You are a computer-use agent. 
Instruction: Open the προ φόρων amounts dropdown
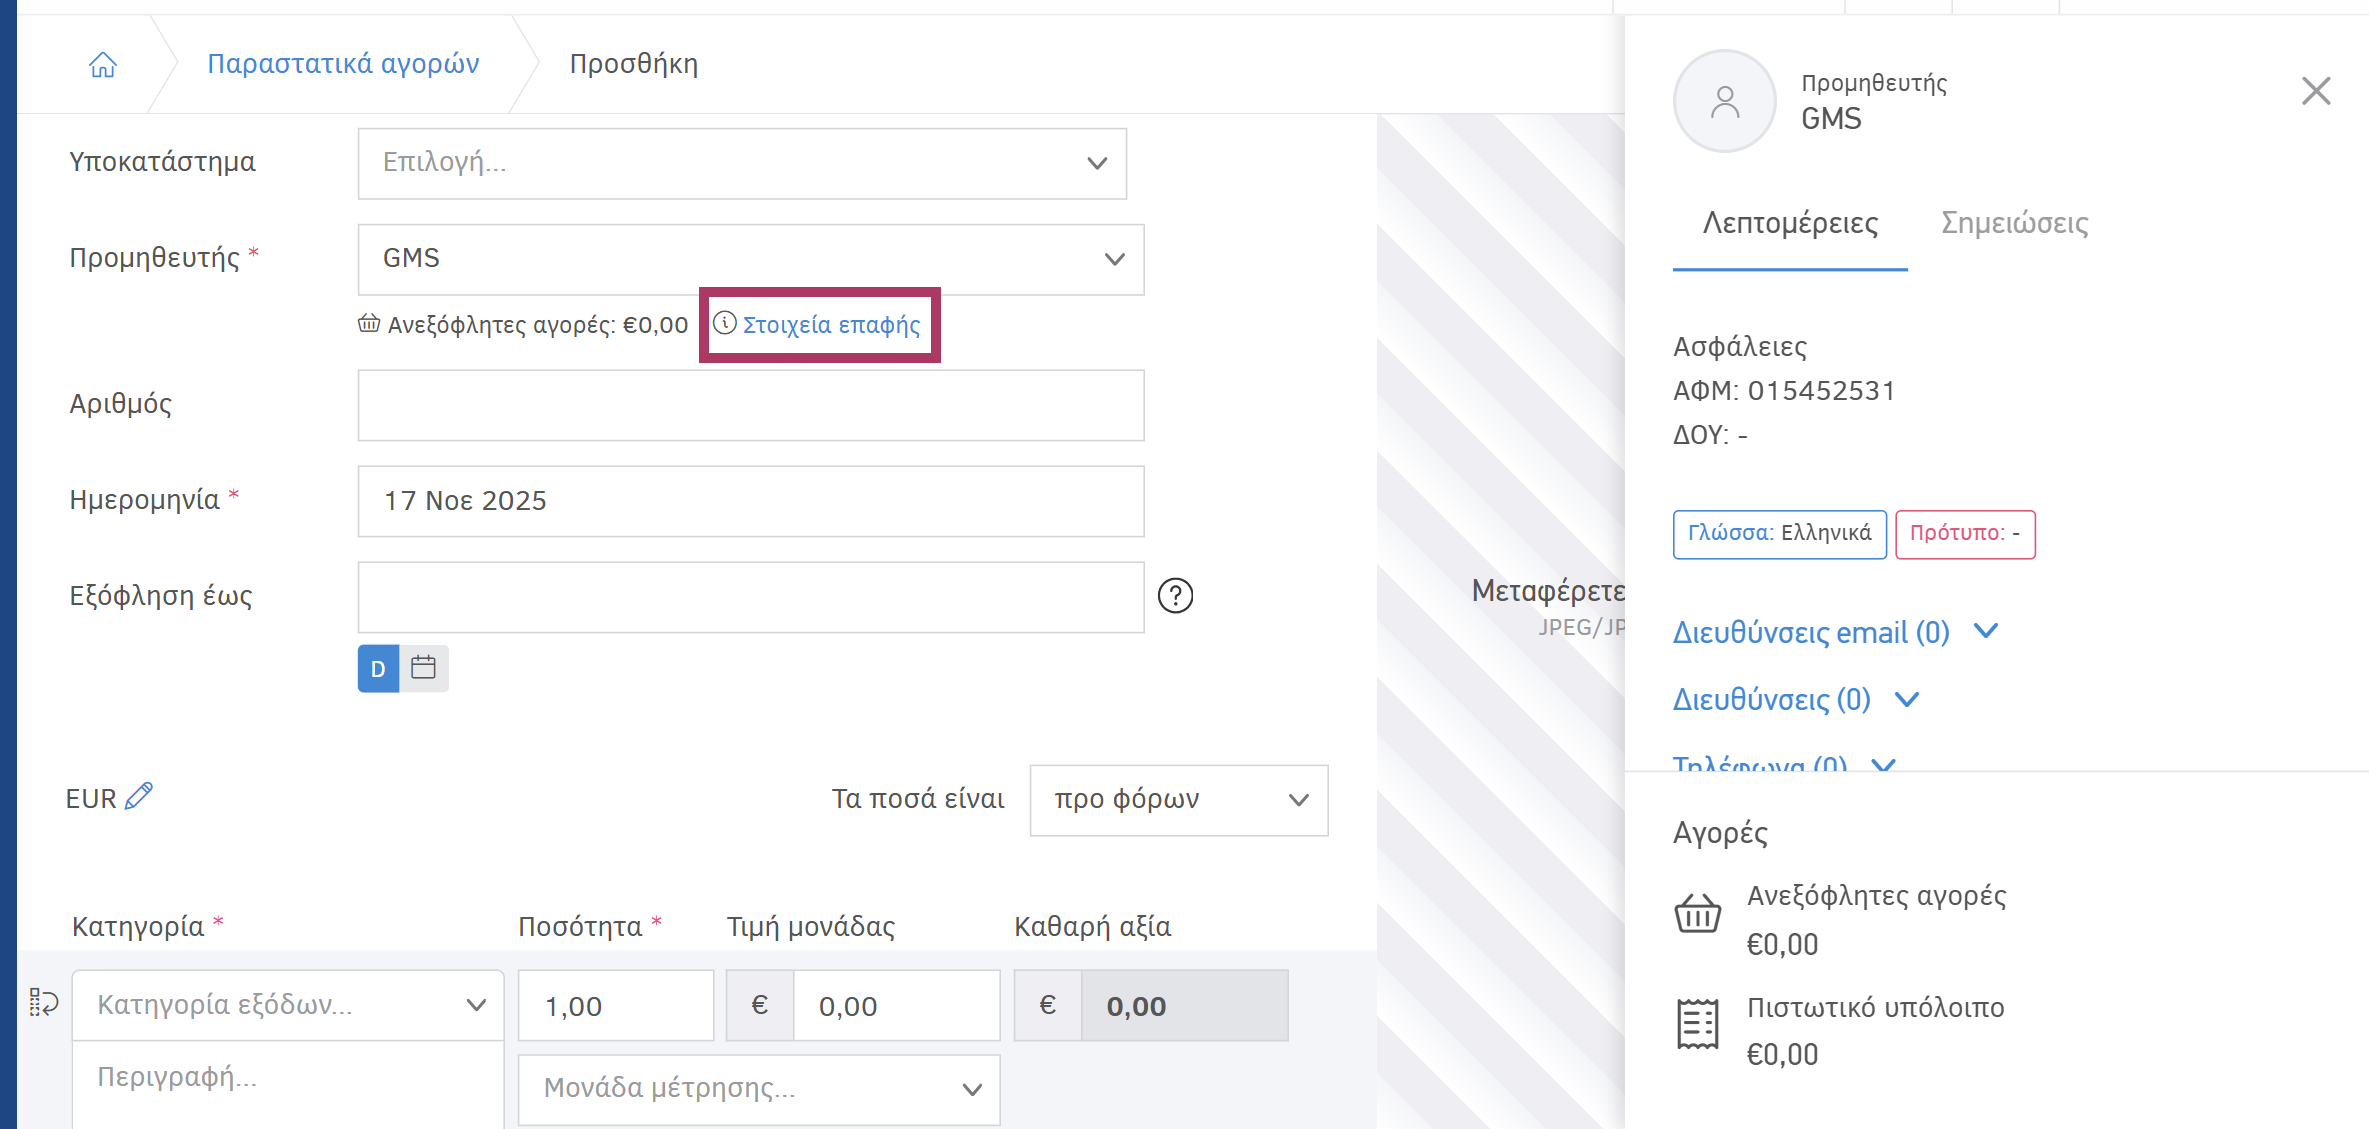point(1178,800)
